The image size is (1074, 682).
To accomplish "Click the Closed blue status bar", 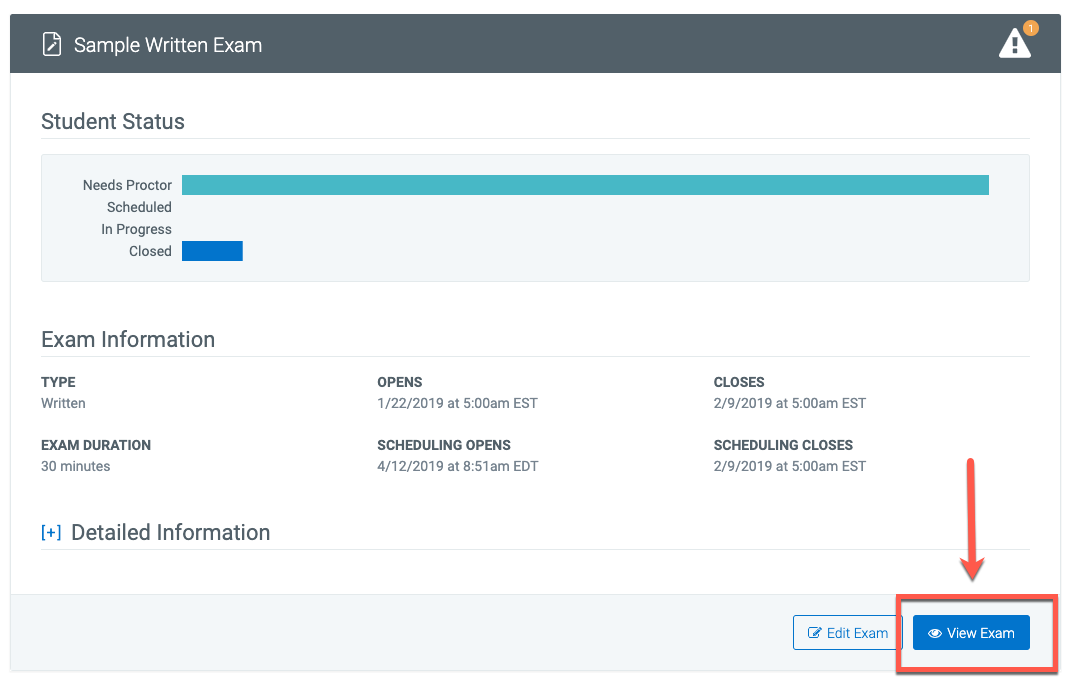I will point(212,251).
